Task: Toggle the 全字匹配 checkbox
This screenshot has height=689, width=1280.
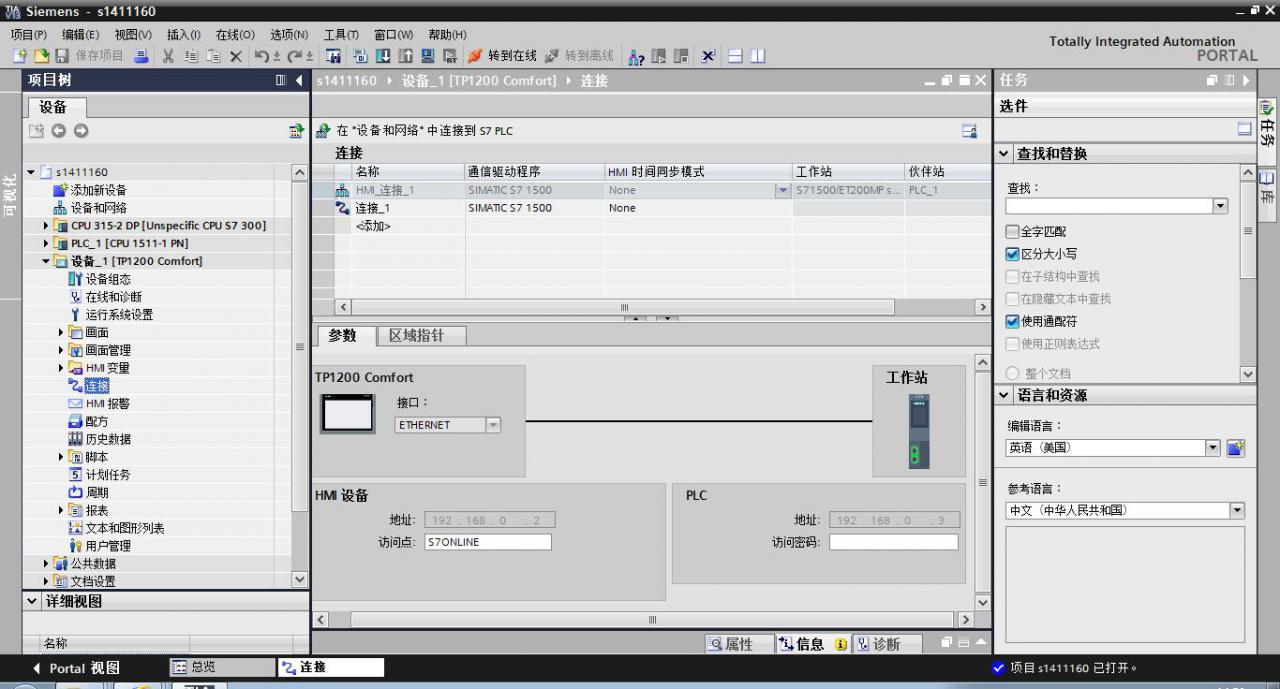Action: tap(1012, 231)
